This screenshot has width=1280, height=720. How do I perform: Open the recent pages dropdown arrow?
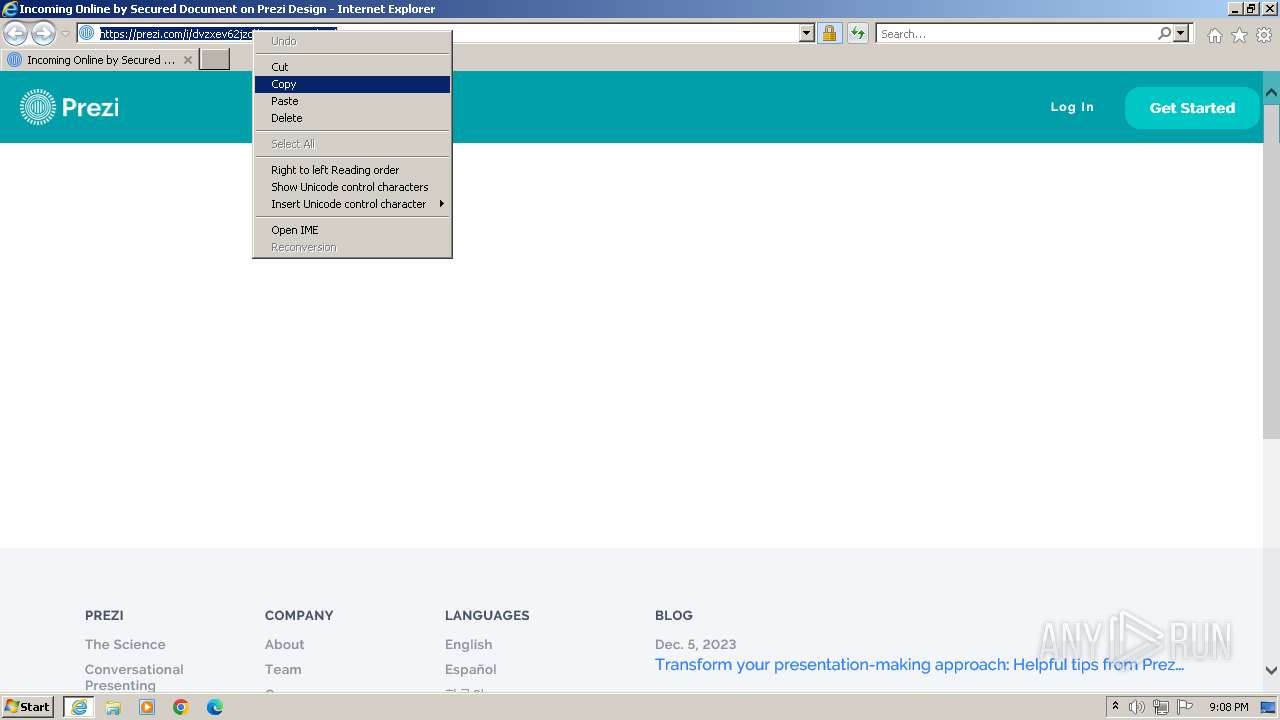click(x=65, y=34)
